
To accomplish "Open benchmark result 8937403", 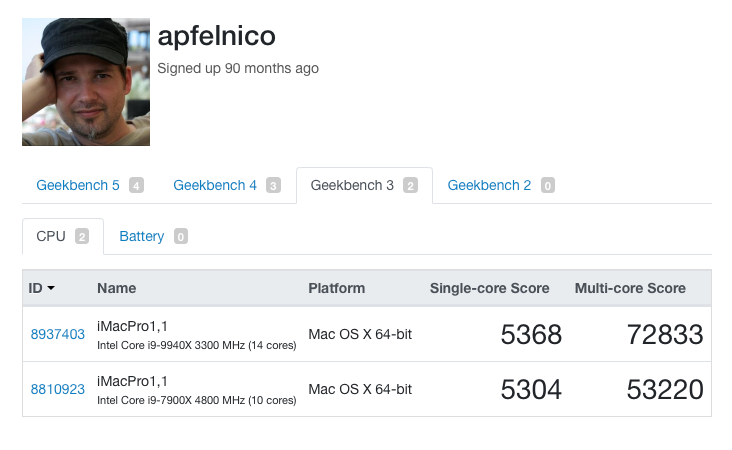I will [x=57, y=334].
